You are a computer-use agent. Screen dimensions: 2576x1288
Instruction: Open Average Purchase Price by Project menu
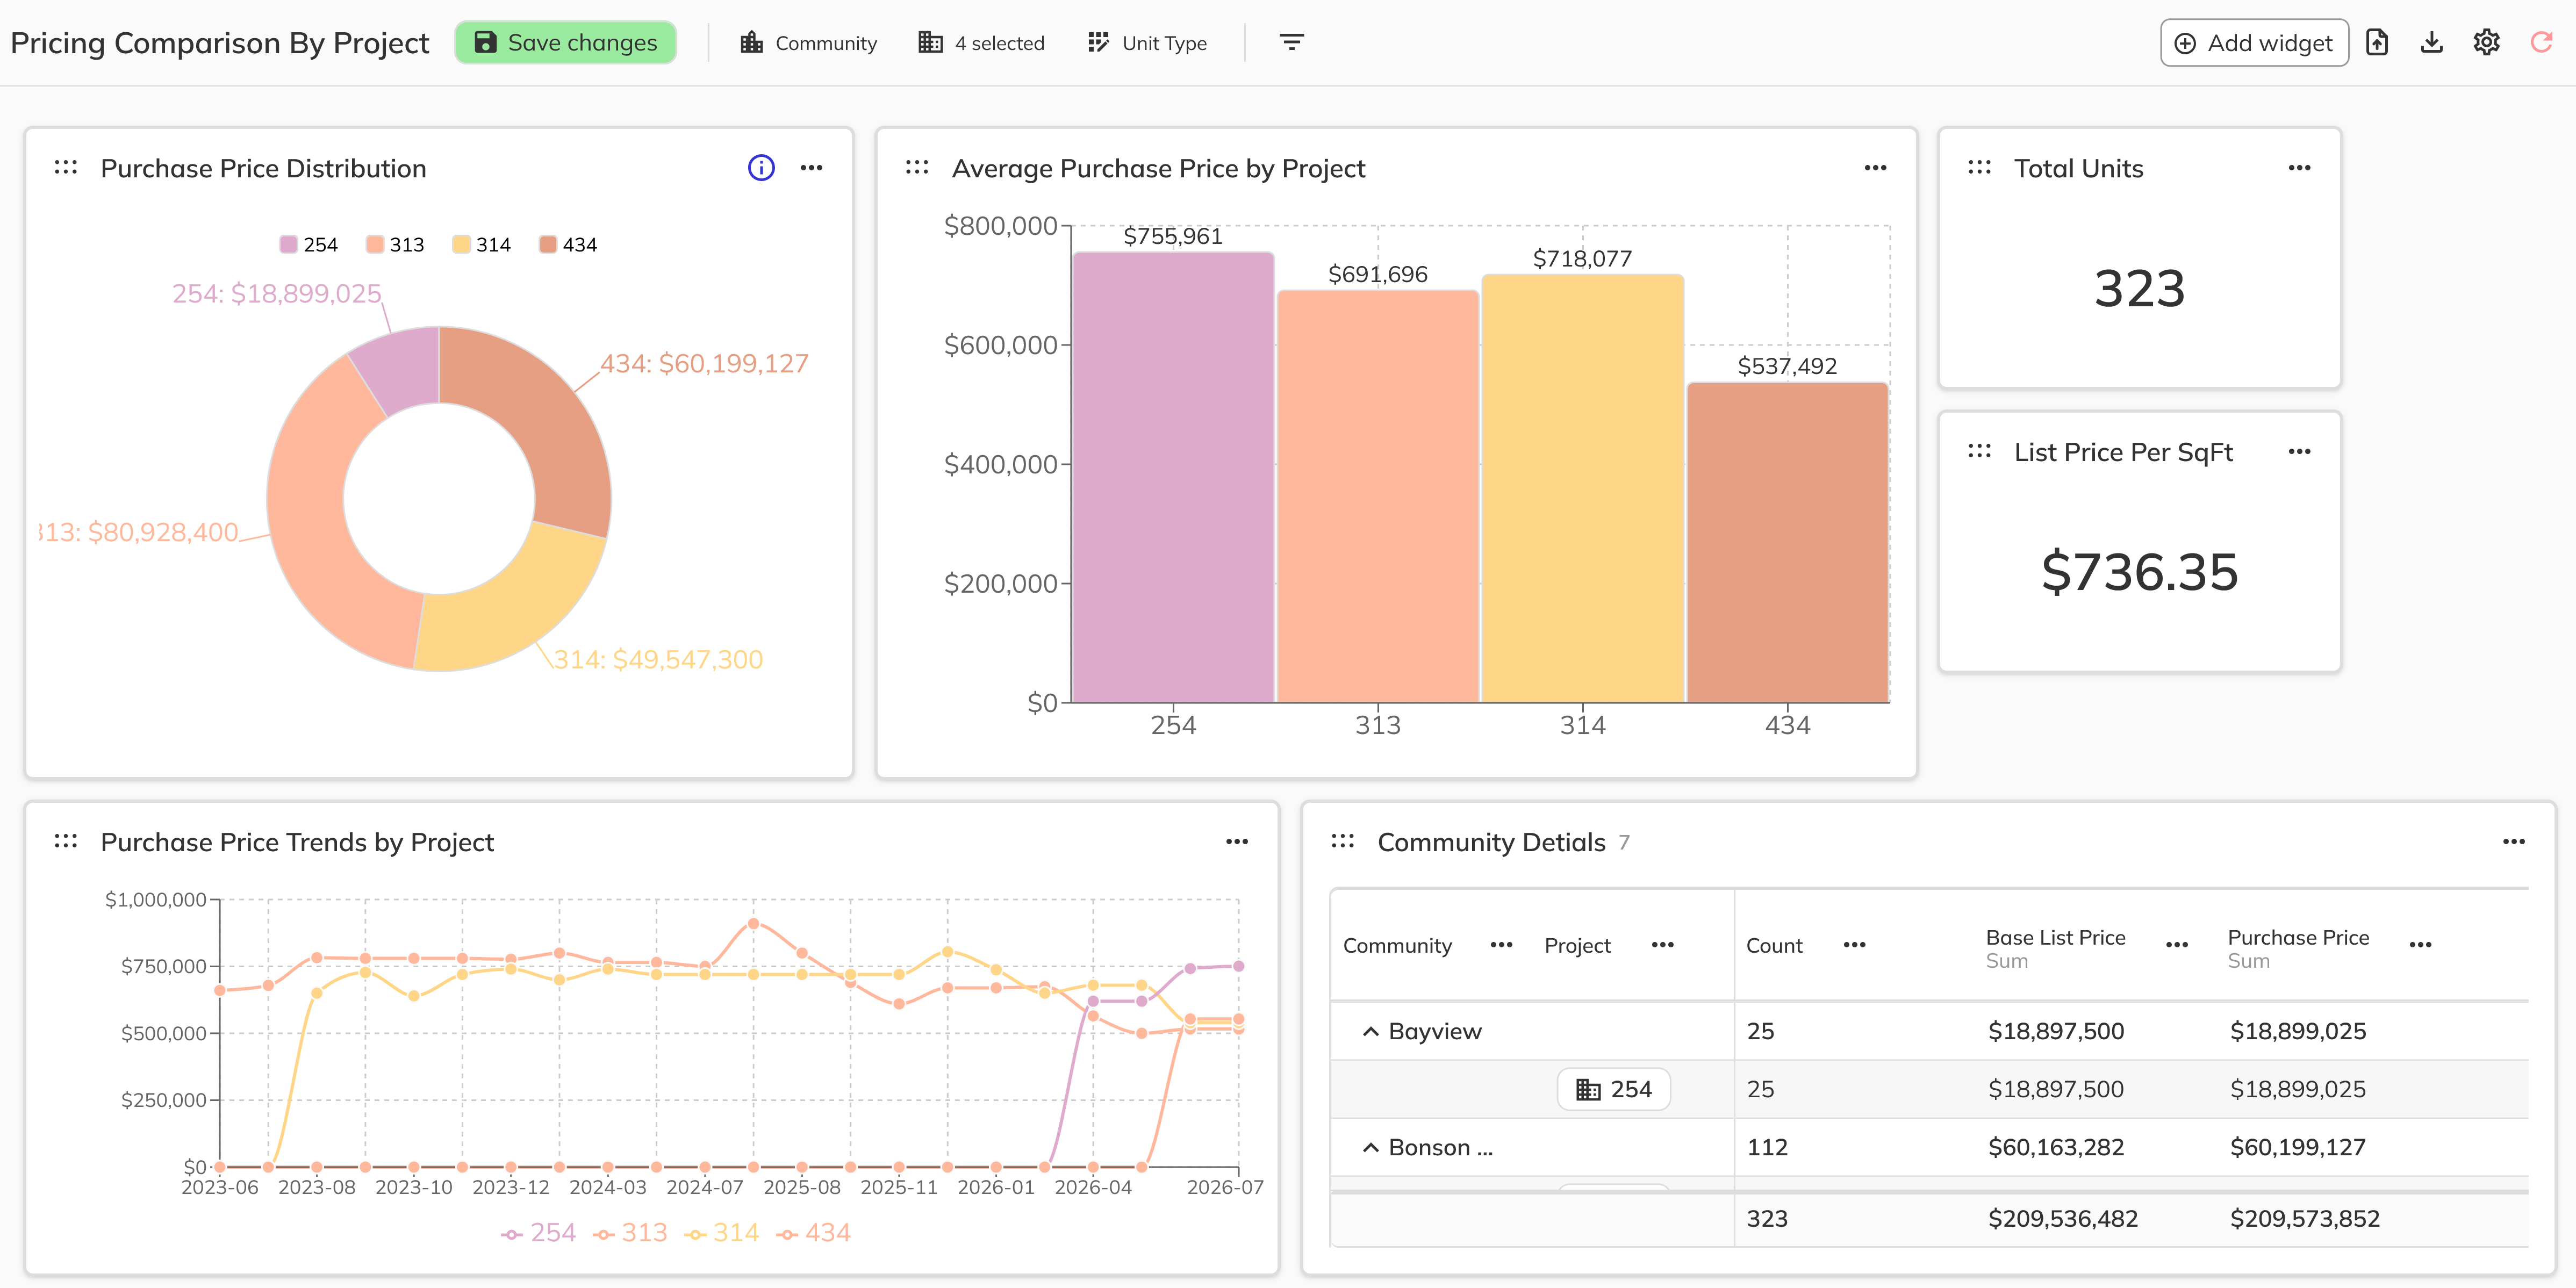tap(1875, 168)
